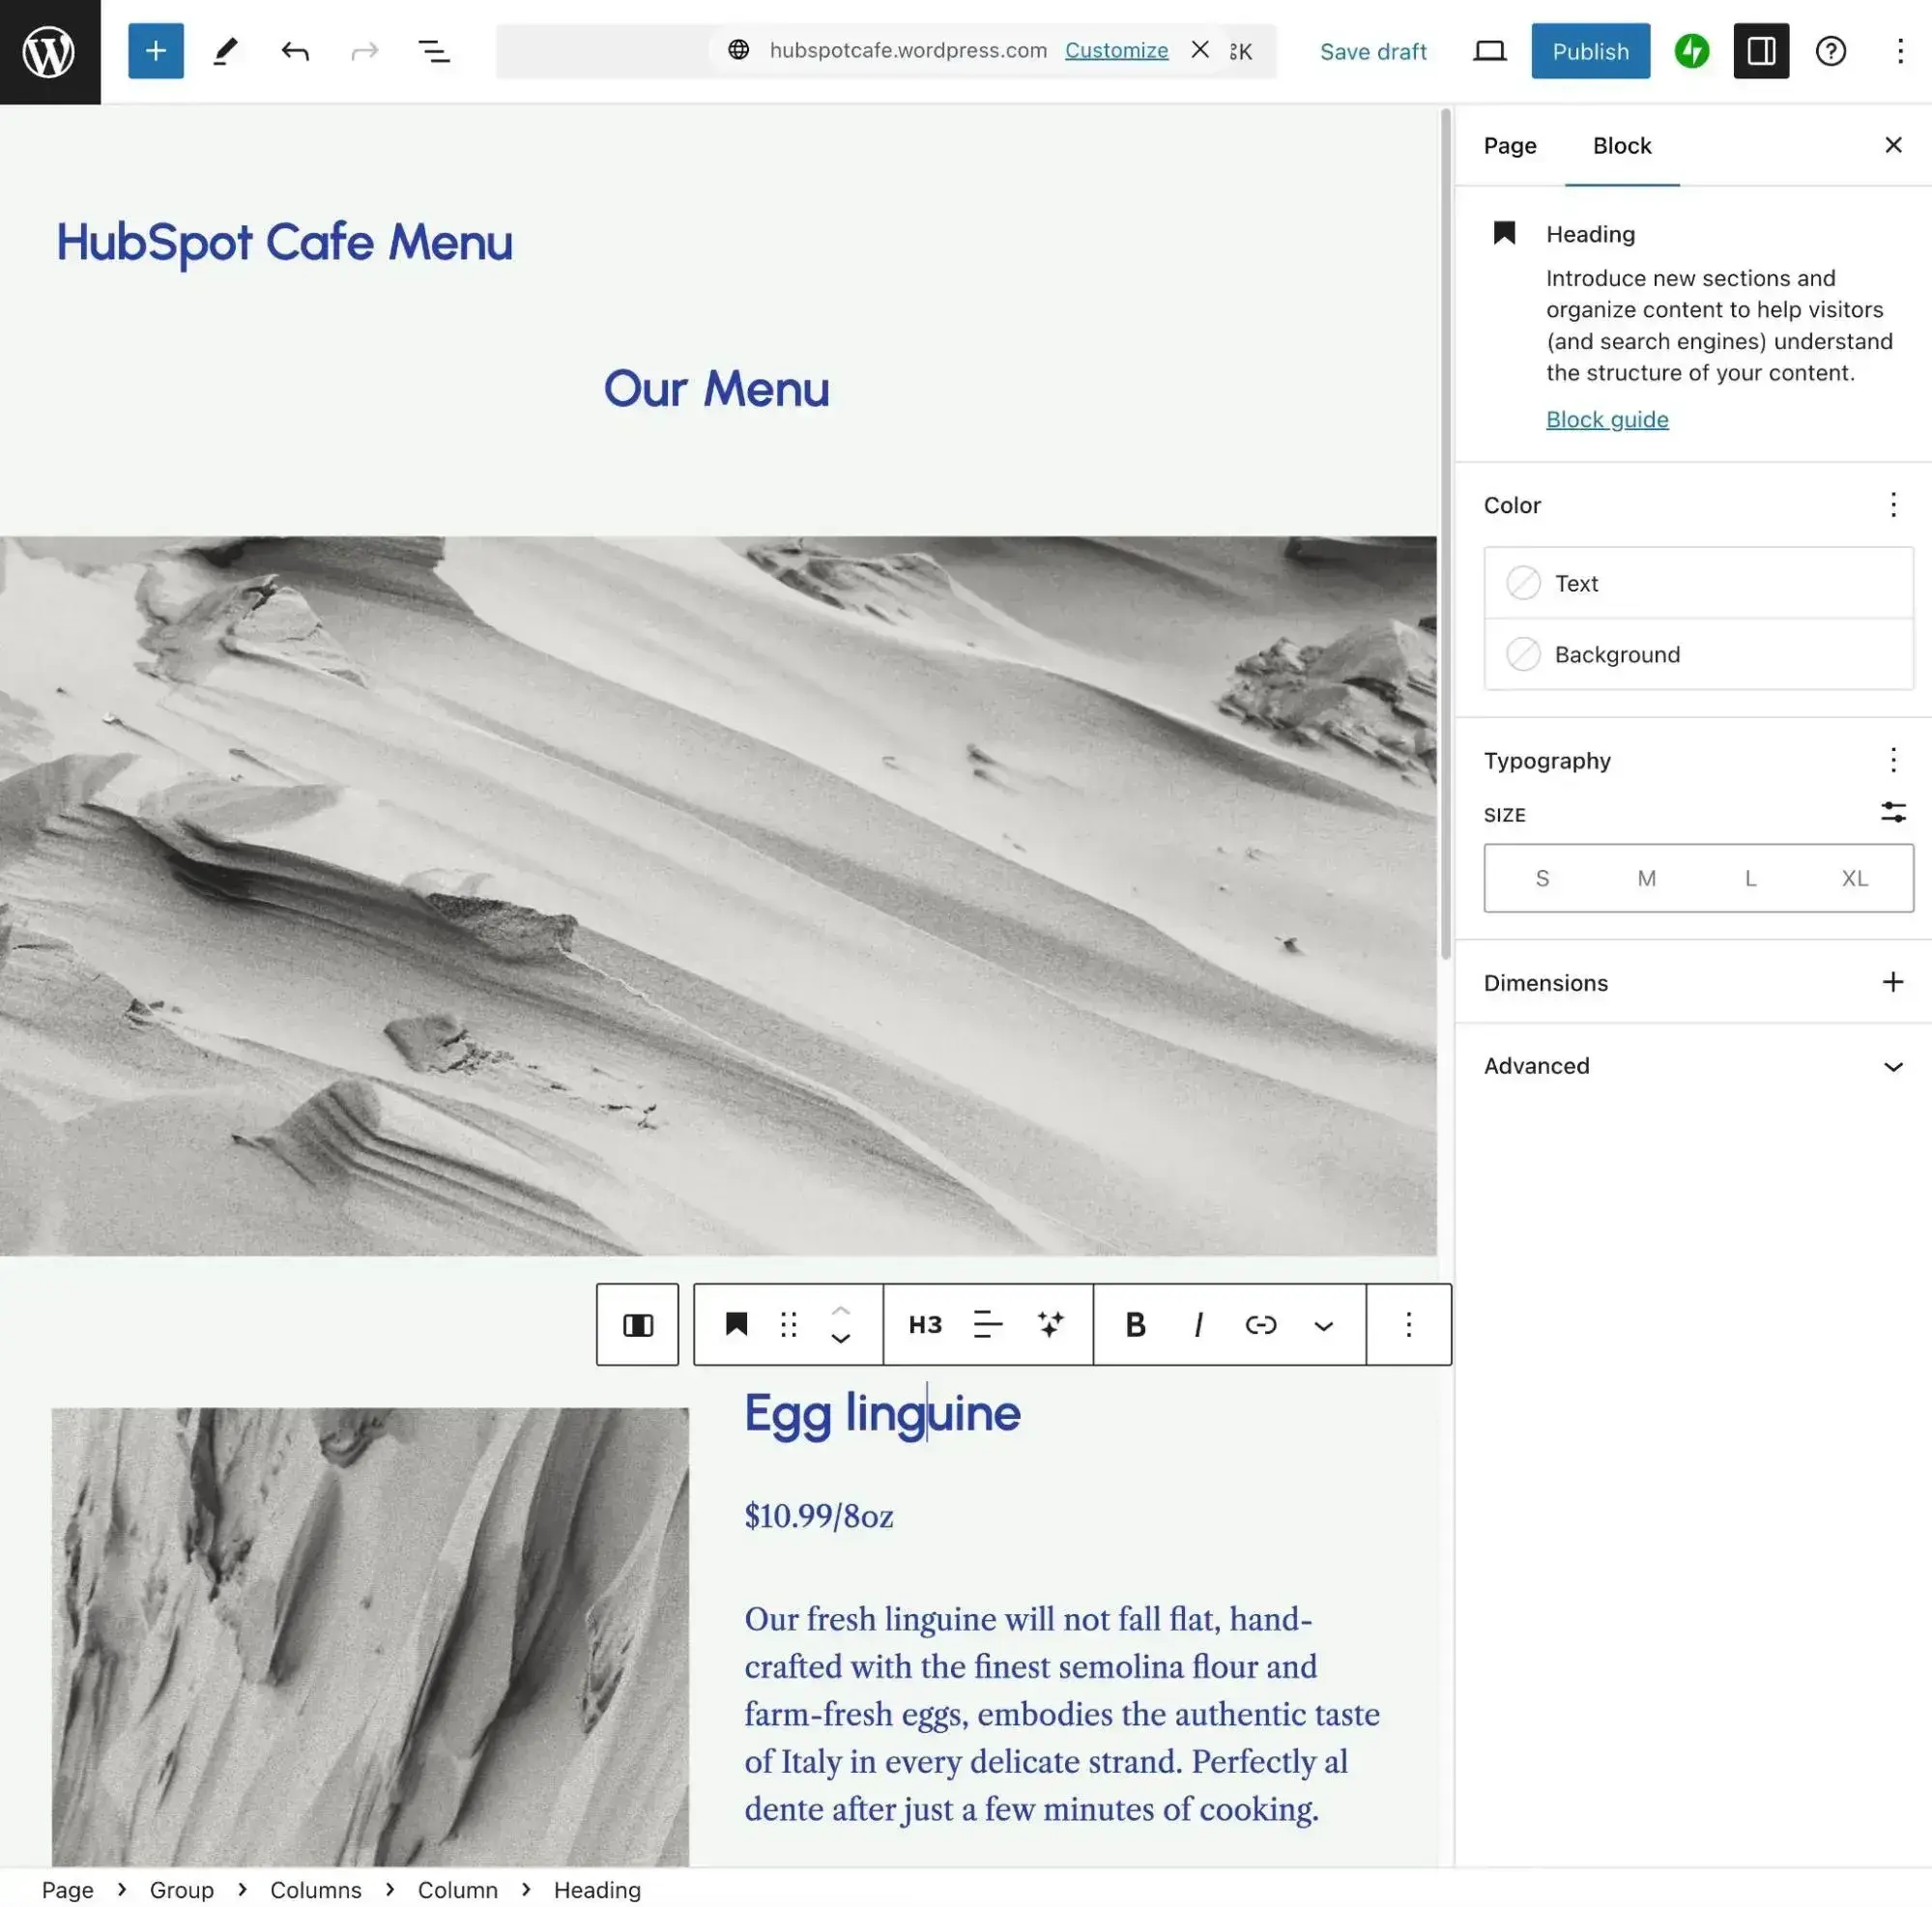Click the Columns breadcrumb item
Image resolution: width=1932 pixels, height=1907 pixels.
tap(316, 1890)
